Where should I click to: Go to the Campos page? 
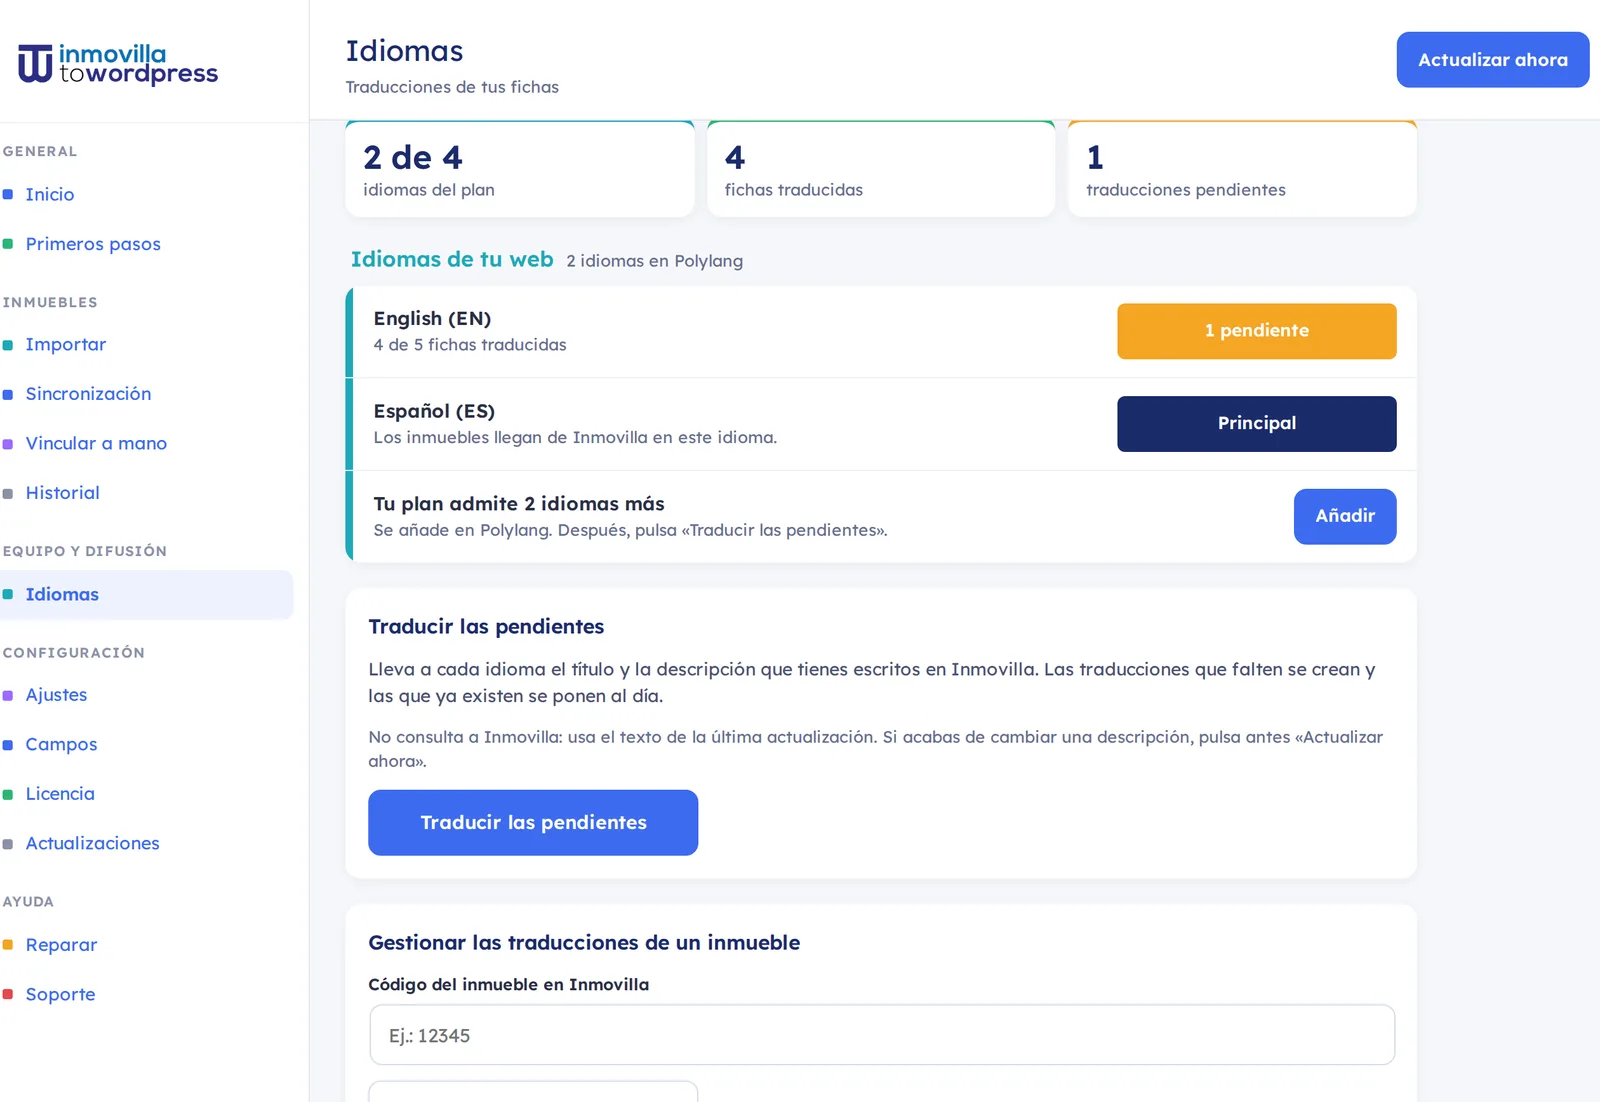point(61,744)
